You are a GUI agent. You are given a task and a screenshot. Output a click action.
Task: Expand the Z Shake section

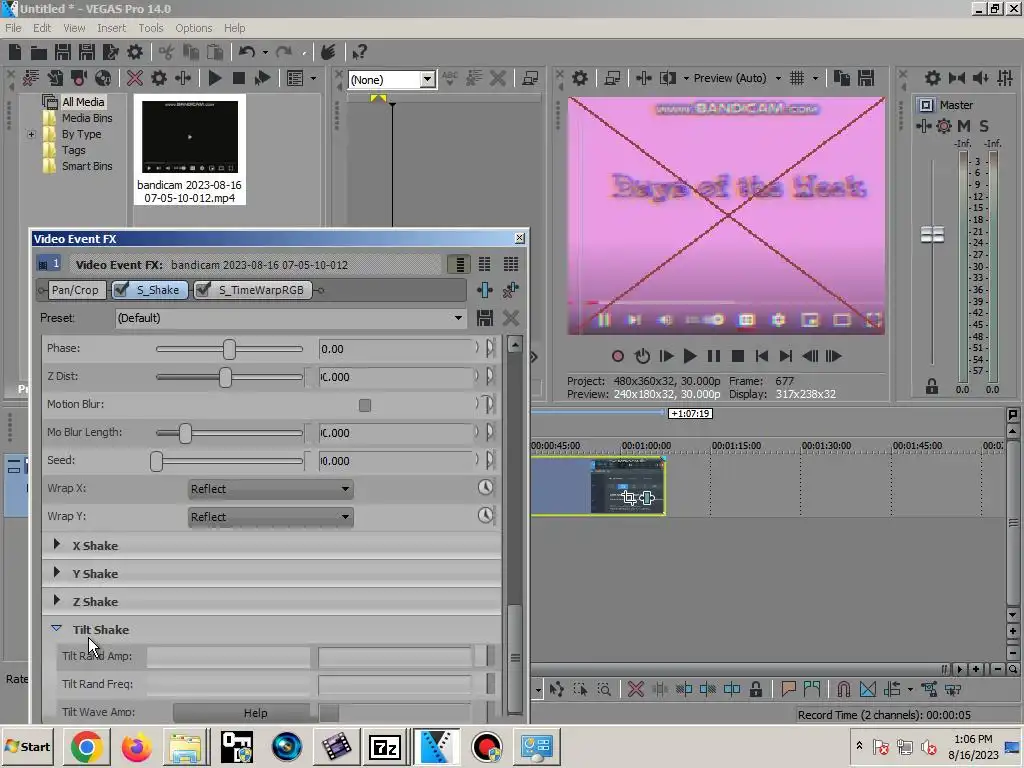point(56,601)
